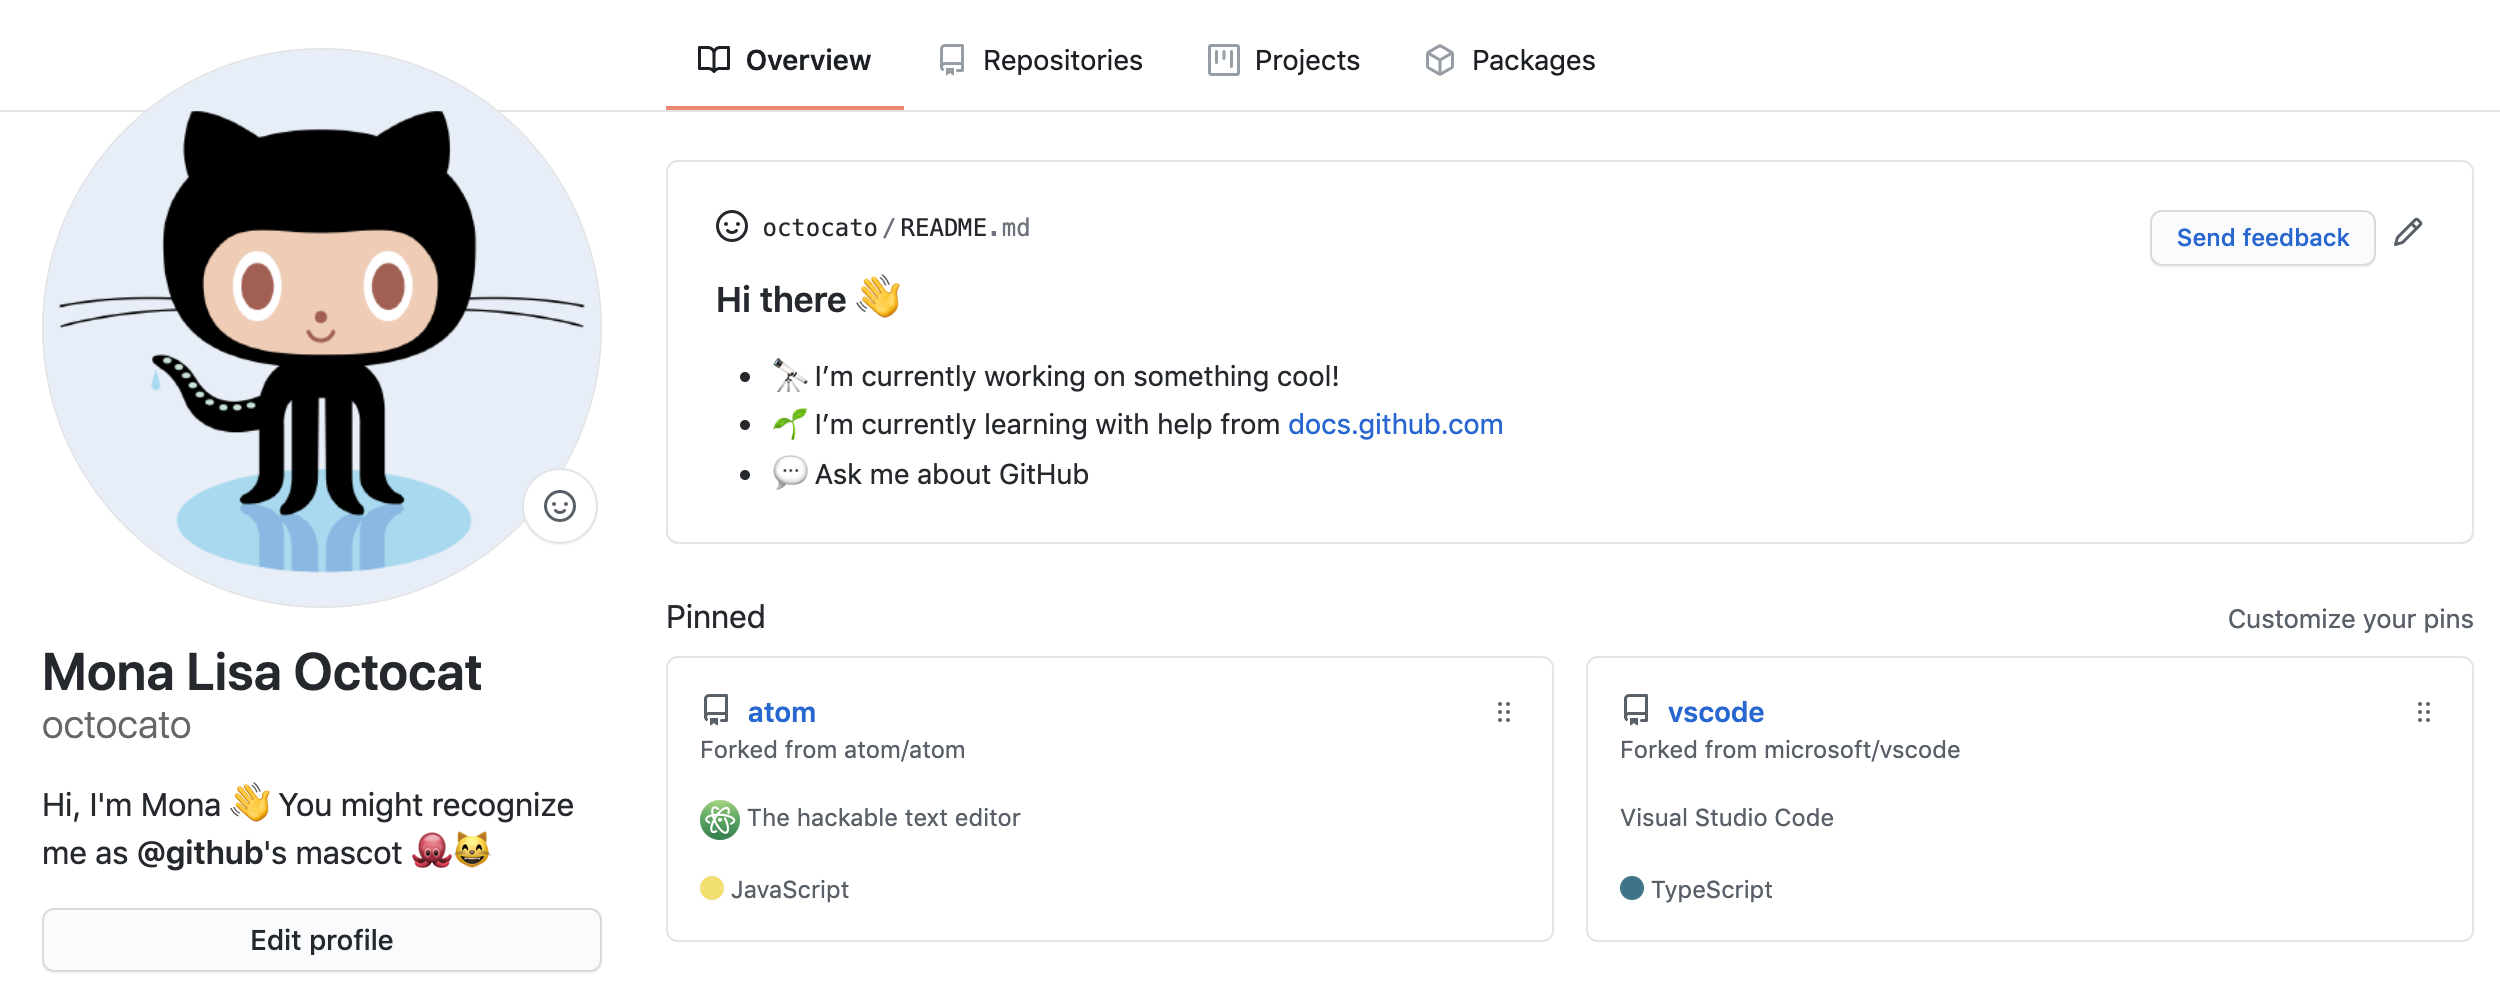Click the yellow JavaScript language color dot
Image resolution: width=2500 pixels, height=988 pixels.
(x=713, y=889)
